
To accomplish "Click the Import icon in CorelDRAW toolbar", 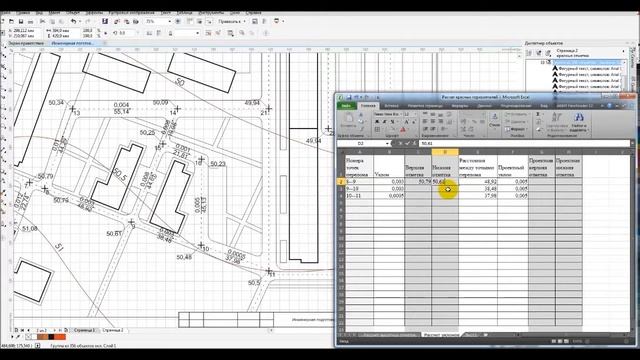I will pos(117,22).
